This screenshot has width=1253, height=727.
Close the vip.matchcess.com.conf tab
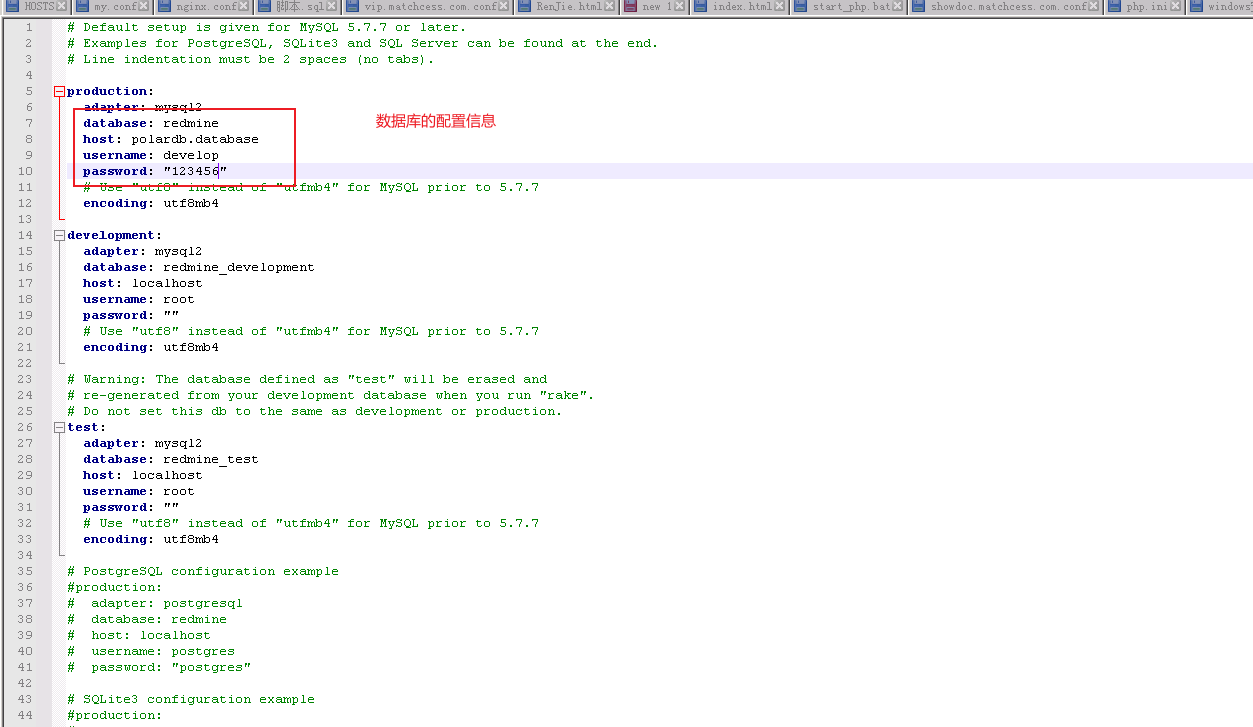point(505,7)
